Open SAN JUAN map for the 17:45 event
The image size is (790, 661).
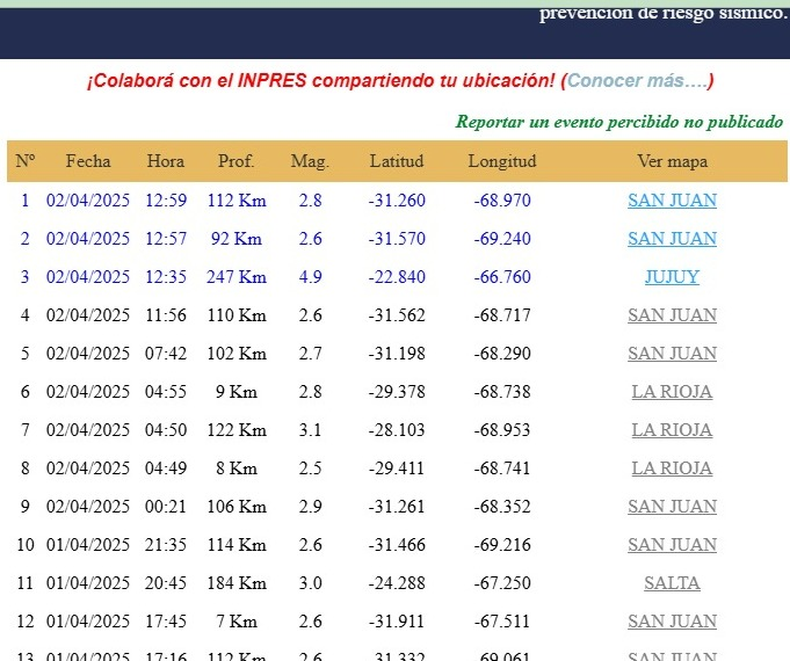coord(672,622)
